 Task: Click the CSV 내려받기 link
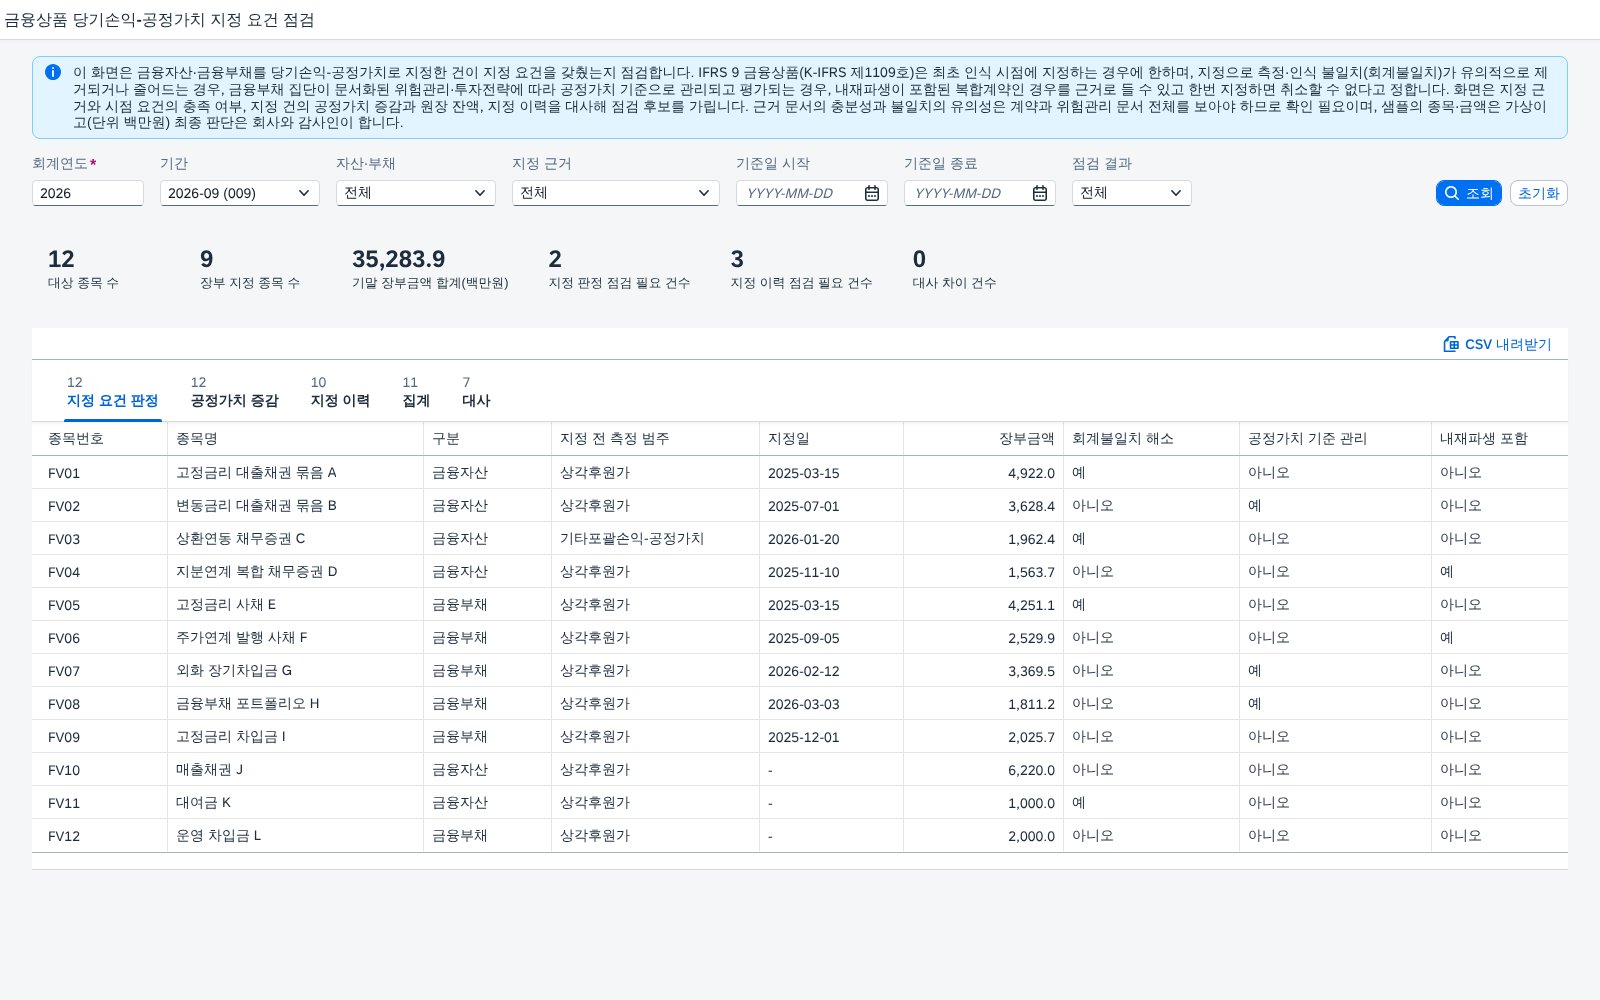click(1497, 344)
